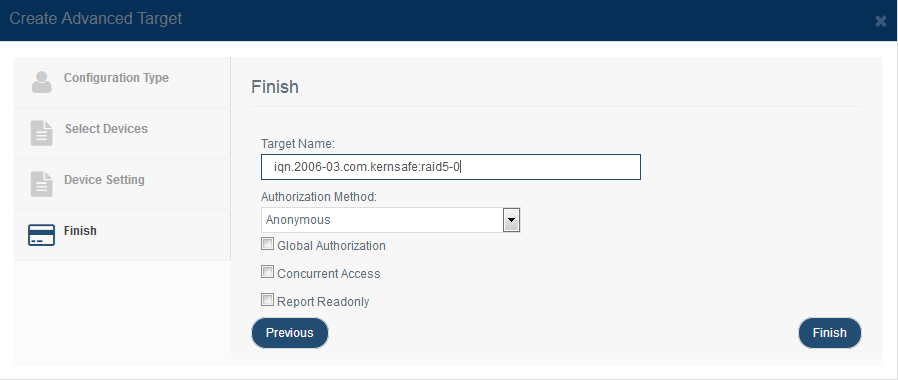Open the Authorization Method dropdown arrow
The image size is (898, 380).
coord(511,220)
